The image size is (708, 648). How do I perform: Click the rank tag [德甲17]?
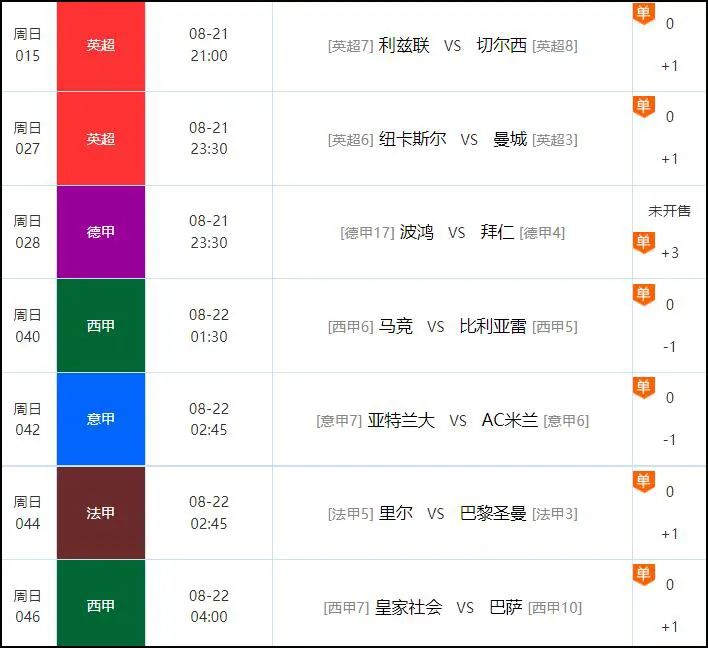coord(367,233)
